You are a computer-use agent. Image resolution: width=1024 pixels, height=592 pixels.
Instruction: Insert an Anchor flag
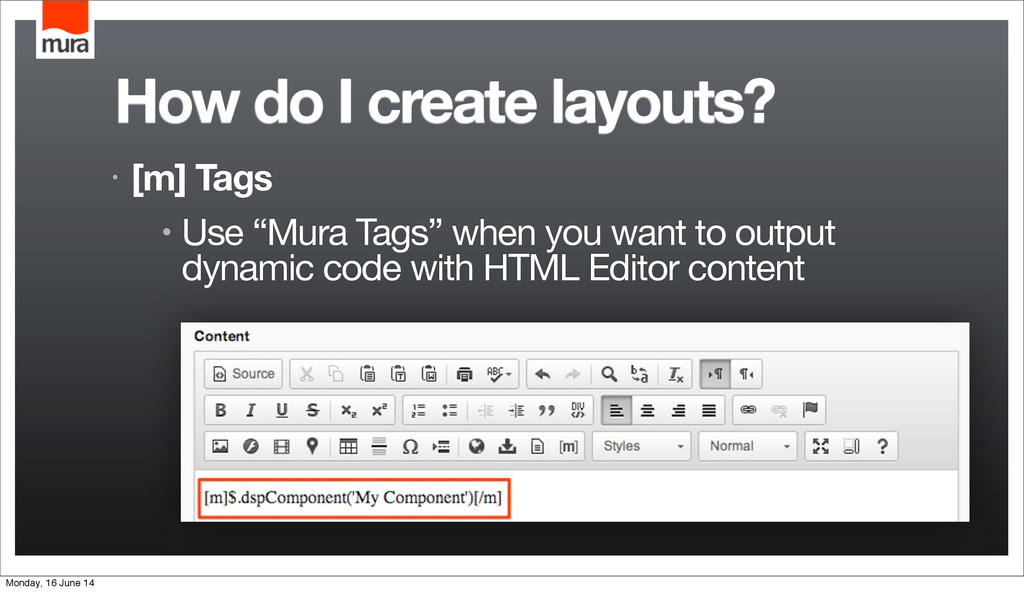[810, 410]
